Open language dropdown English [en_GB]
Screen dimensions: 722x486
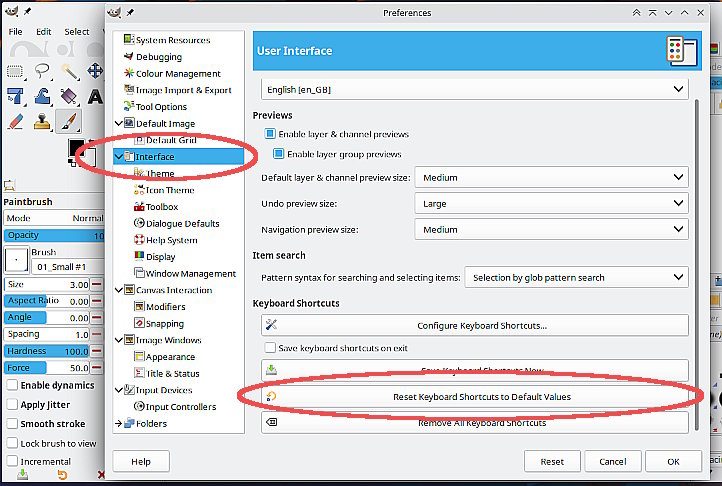click(475, 89)
